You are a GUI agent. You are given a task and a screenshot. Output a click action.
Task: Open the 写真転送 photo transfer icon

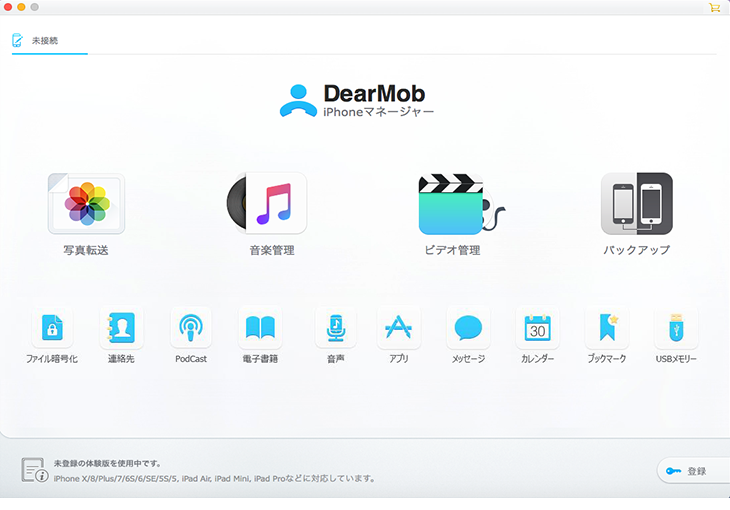coord(87,204)
